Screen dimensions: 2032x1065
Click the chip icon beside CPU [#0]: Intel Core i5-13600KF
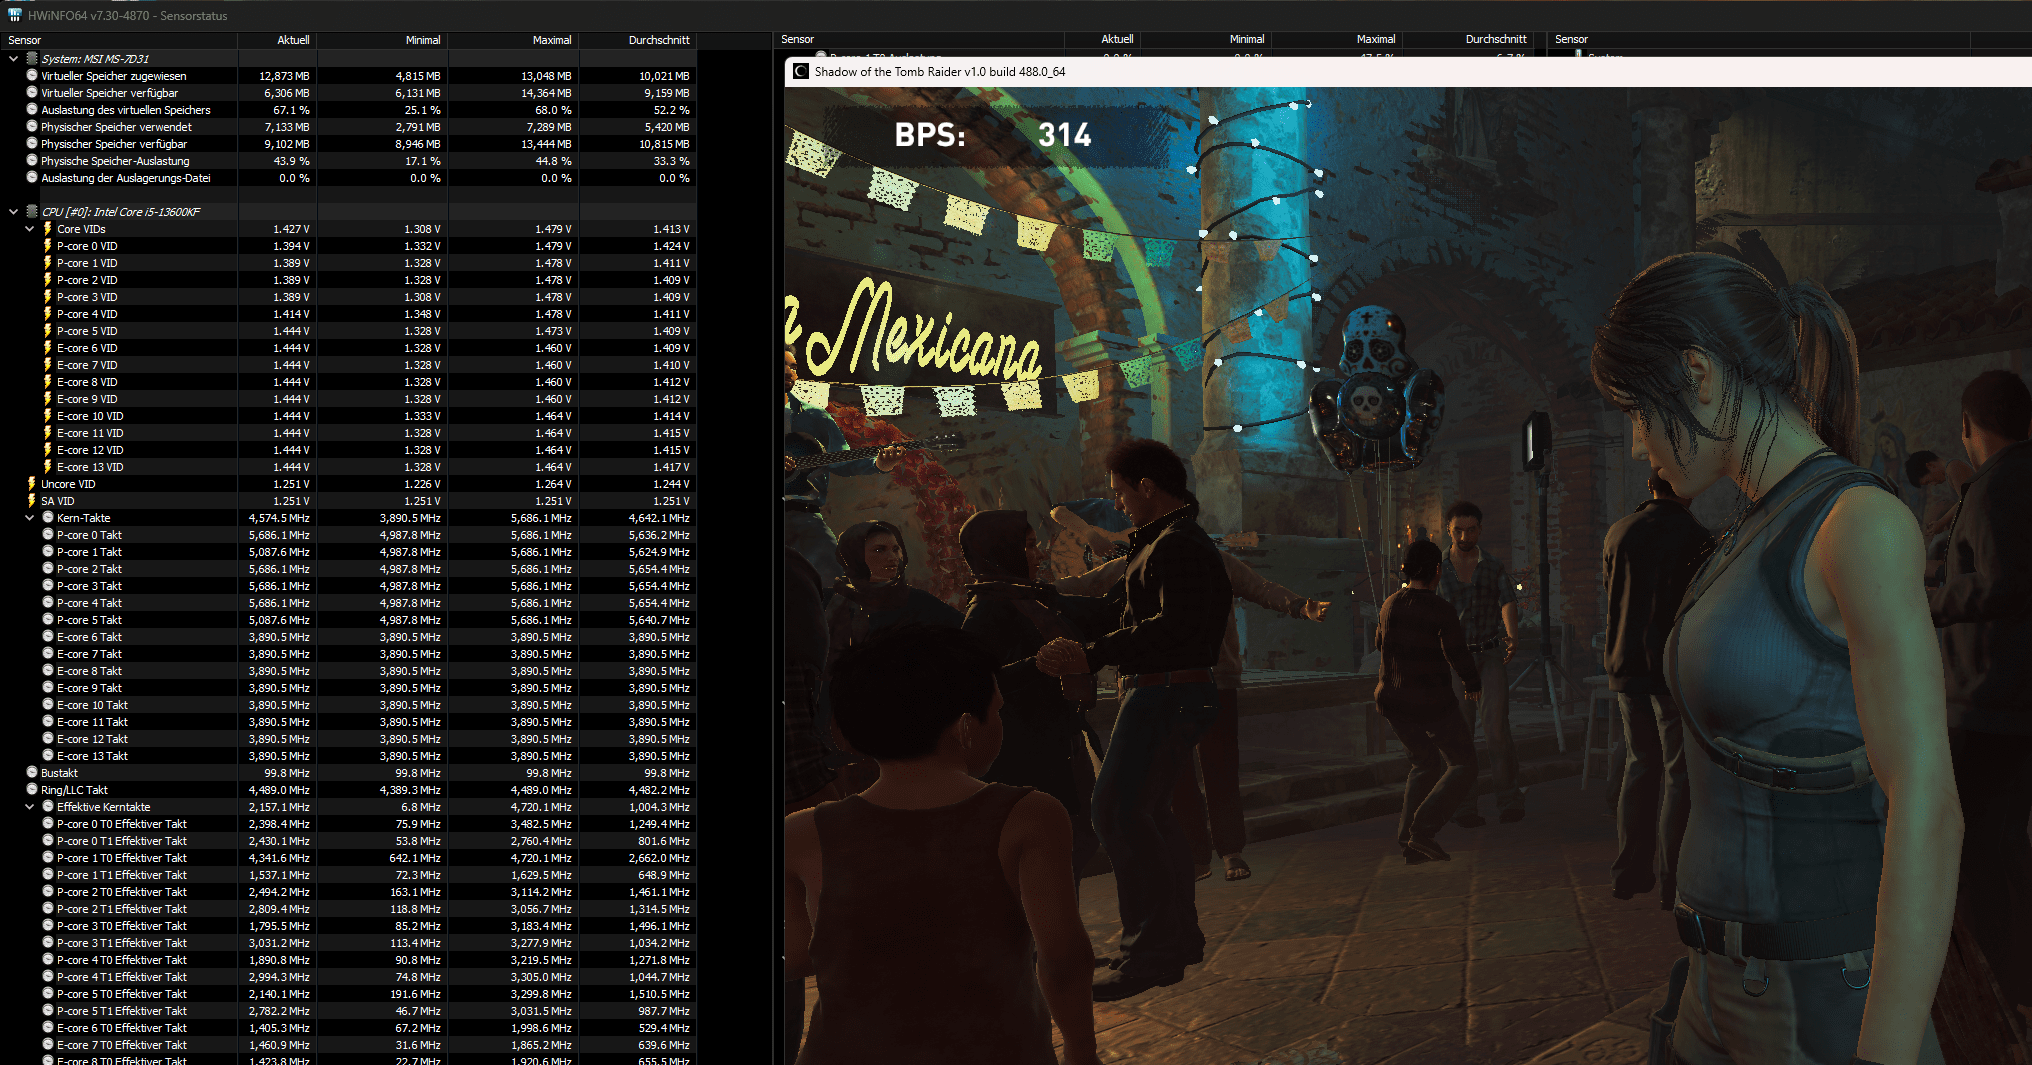[32, 211]
